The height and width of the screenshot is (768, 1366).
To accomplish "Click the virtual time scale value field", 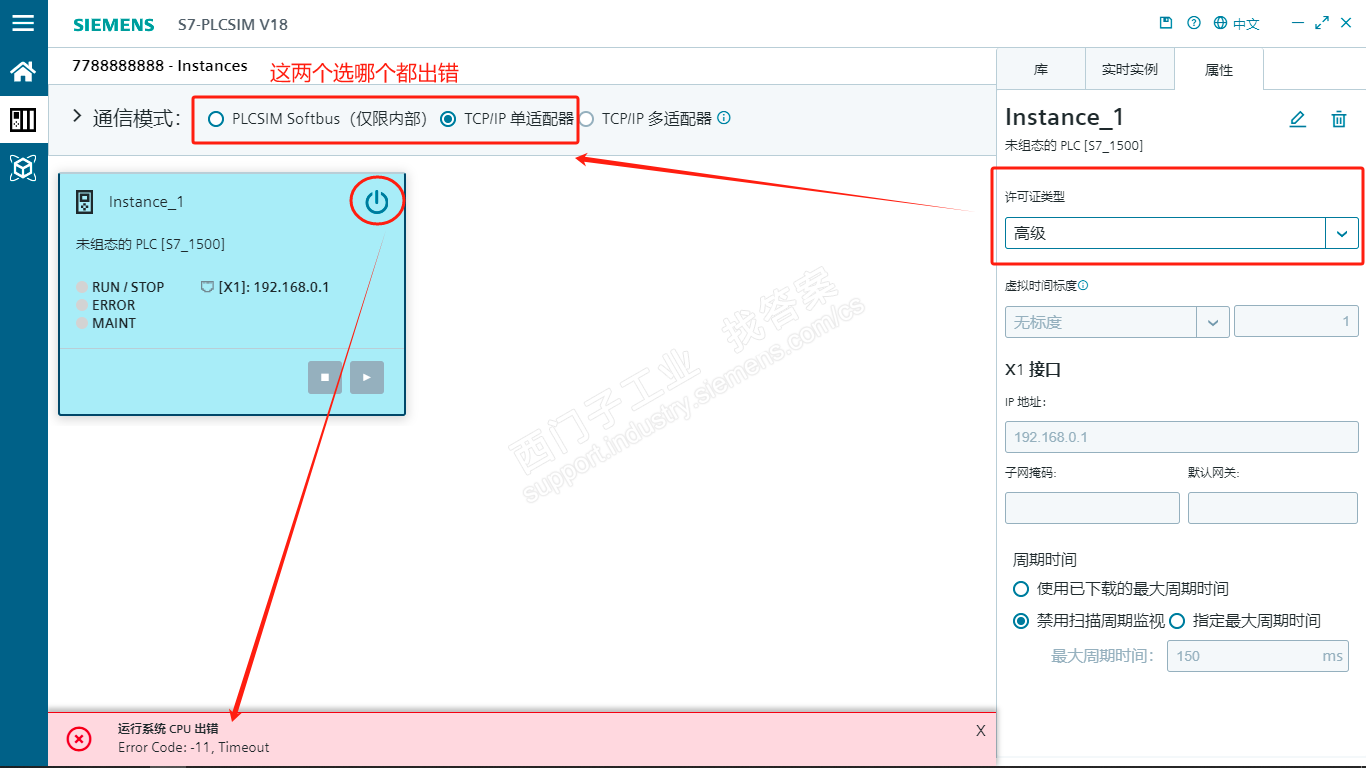I will click(1296, 322).
